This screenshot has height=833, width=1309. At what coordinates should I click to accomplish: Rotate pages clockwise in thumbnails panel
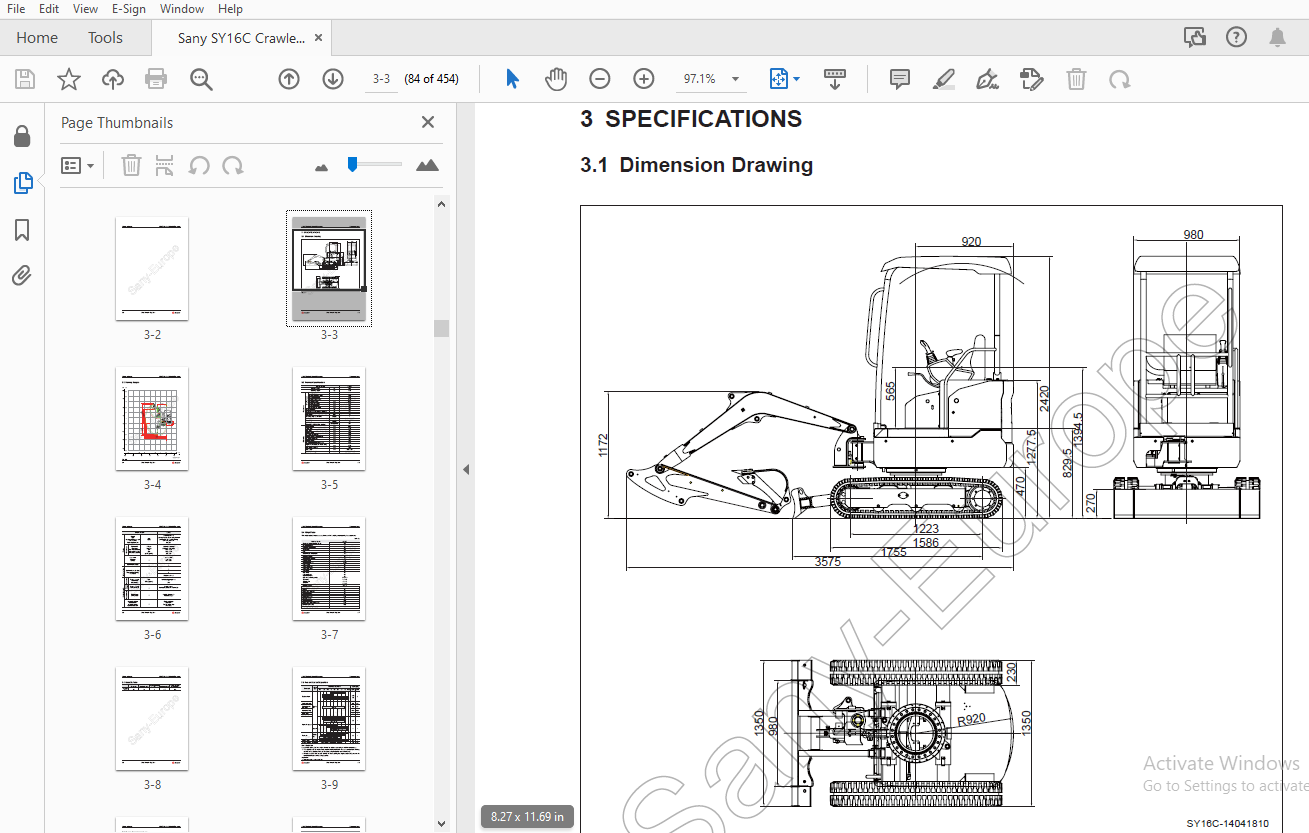[x=233, y=165]
